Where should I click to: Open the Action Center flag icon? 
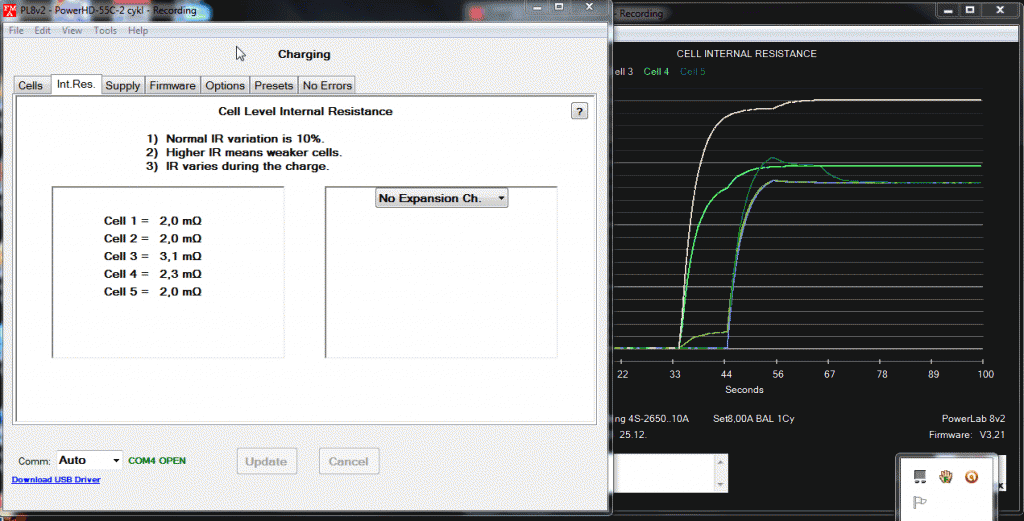pyautogui.click(x=920, y=502)
